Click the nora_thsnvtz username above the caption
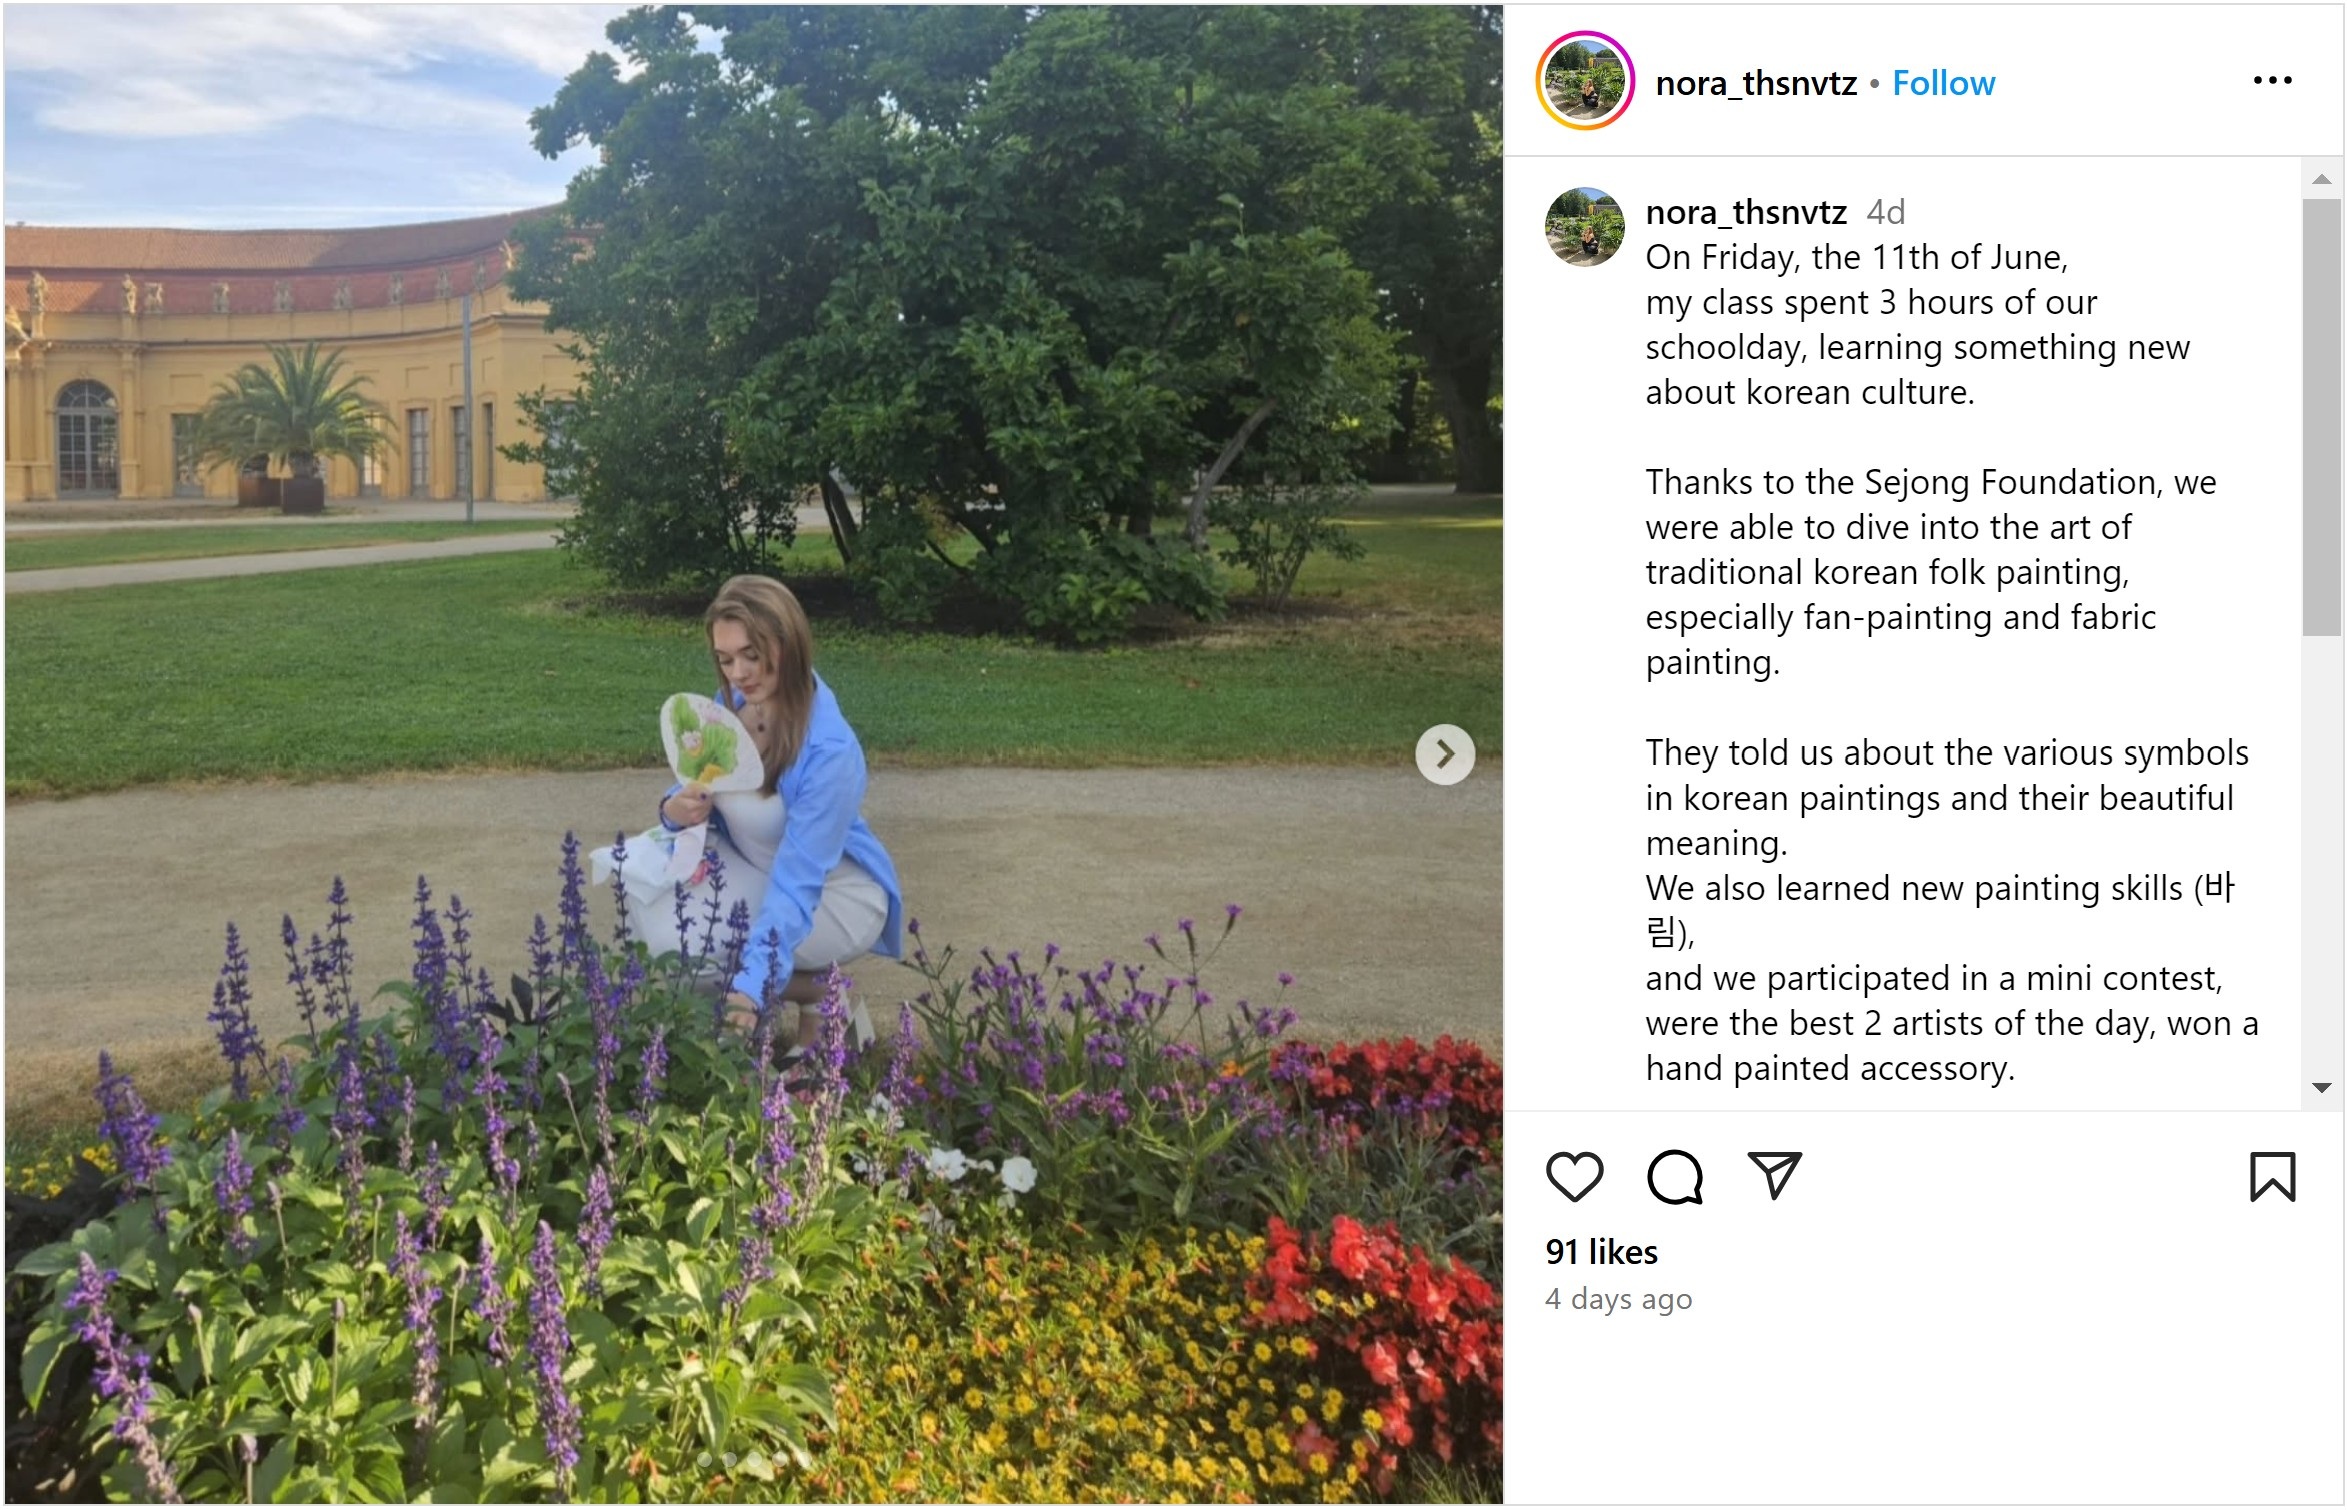 pyautogui.click(x=1746, y=212)
